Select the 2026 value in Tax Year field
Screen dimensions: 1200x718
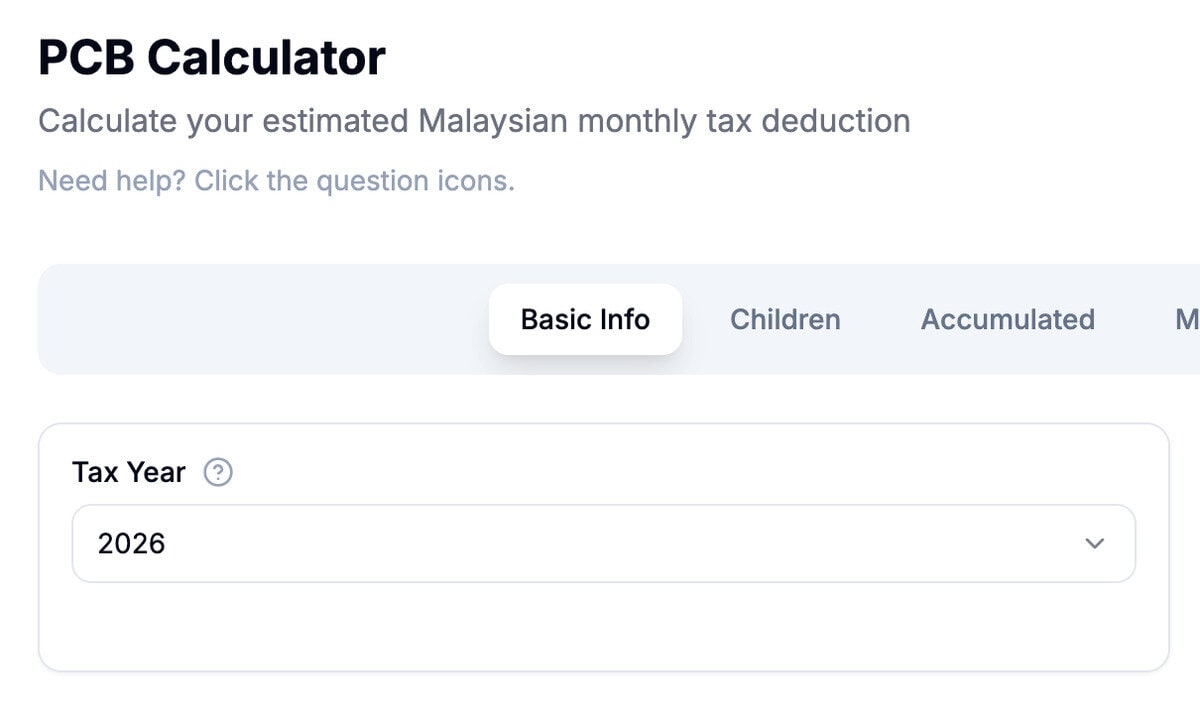[131, 543]
